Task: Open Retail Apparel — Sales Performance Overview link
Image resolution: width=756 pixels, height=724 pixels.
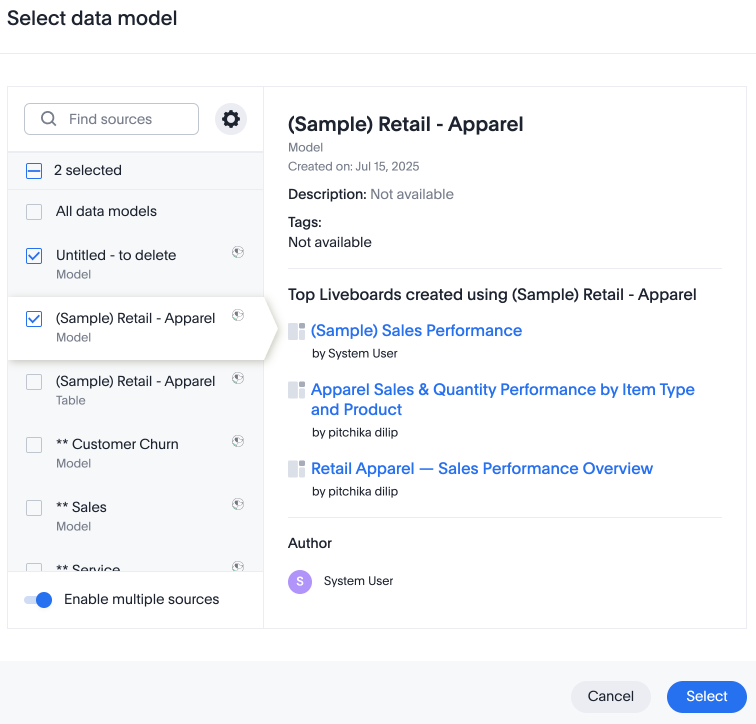Action: [x=482, y=469]
